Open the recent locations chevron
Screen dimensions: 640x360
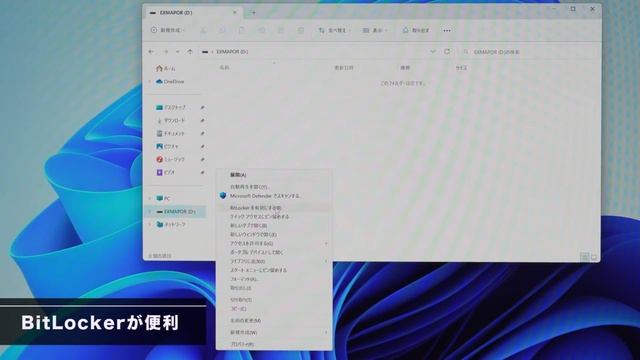click(178, 52)
